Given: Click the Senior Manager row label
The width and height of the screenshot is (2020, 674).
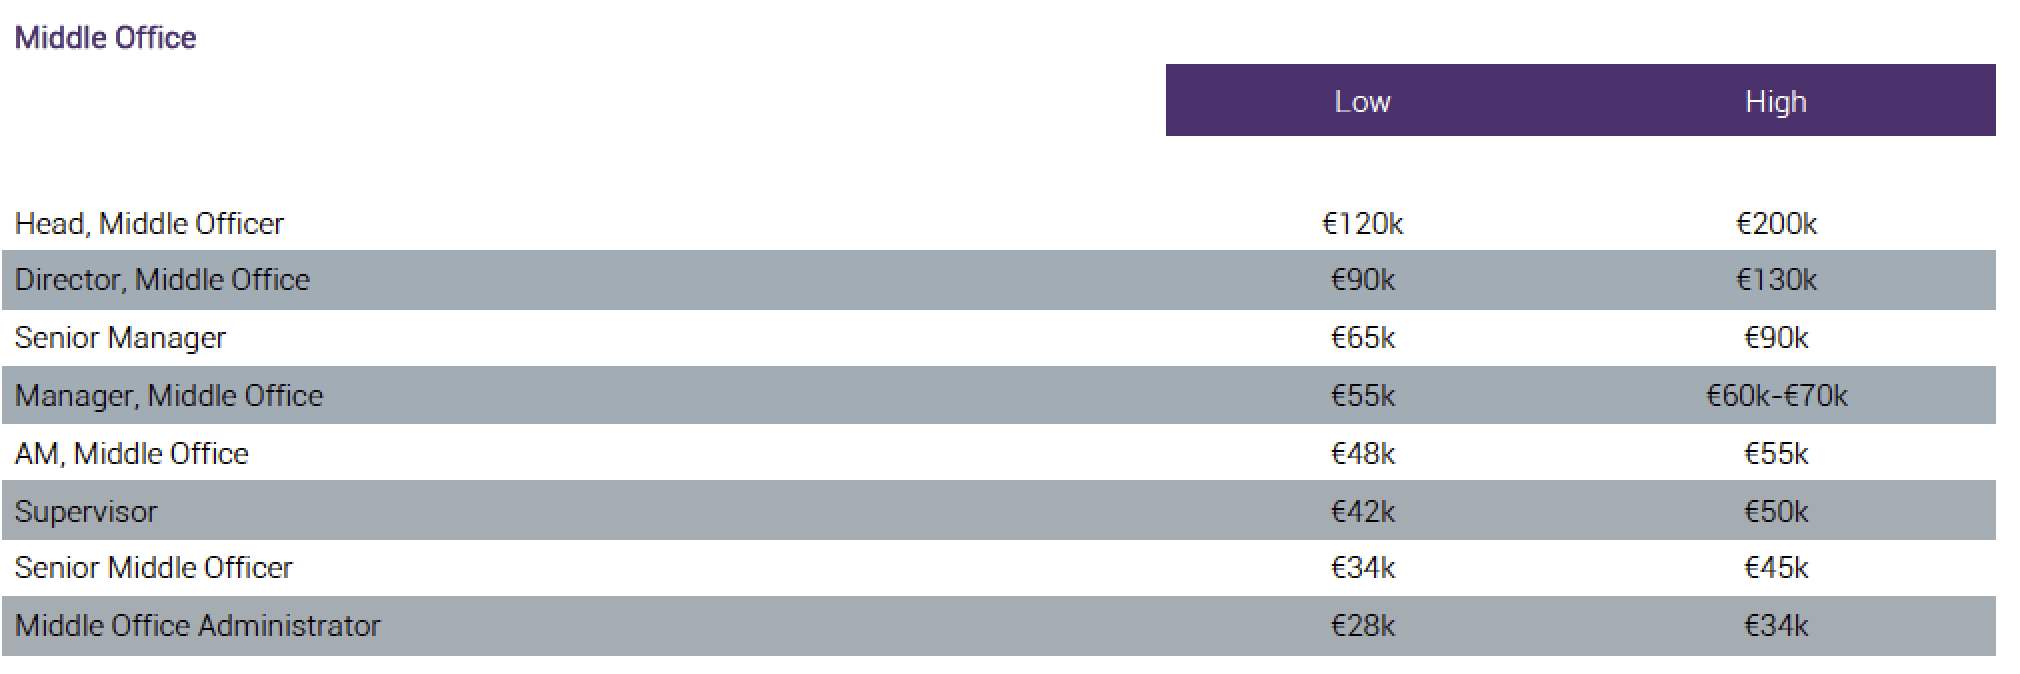Looking at the screenshot, I should point(120,338).
